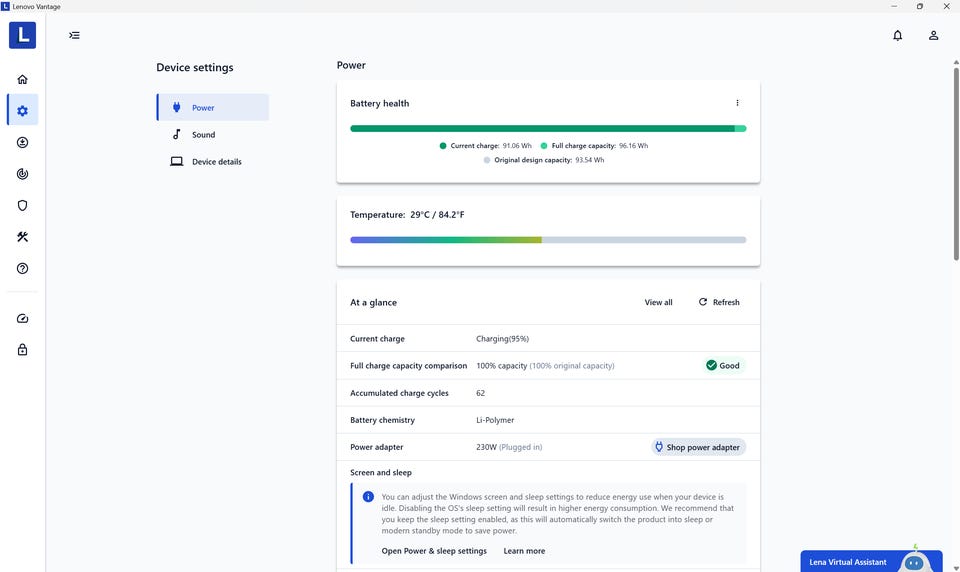
Task: Open Device settings gear icon
Action: tap(22, 111)
